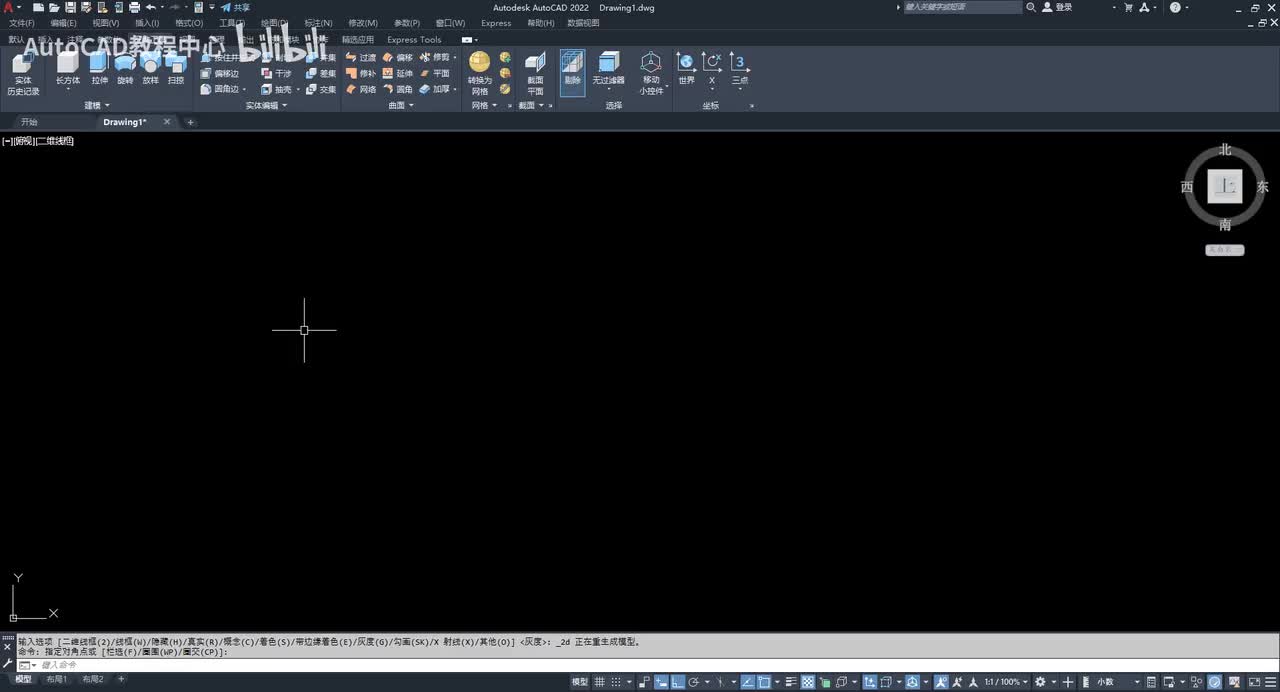The image size is (1280, 692).
Task: Click the surface Offset (偏移) tool
Action: coord(397,58)
